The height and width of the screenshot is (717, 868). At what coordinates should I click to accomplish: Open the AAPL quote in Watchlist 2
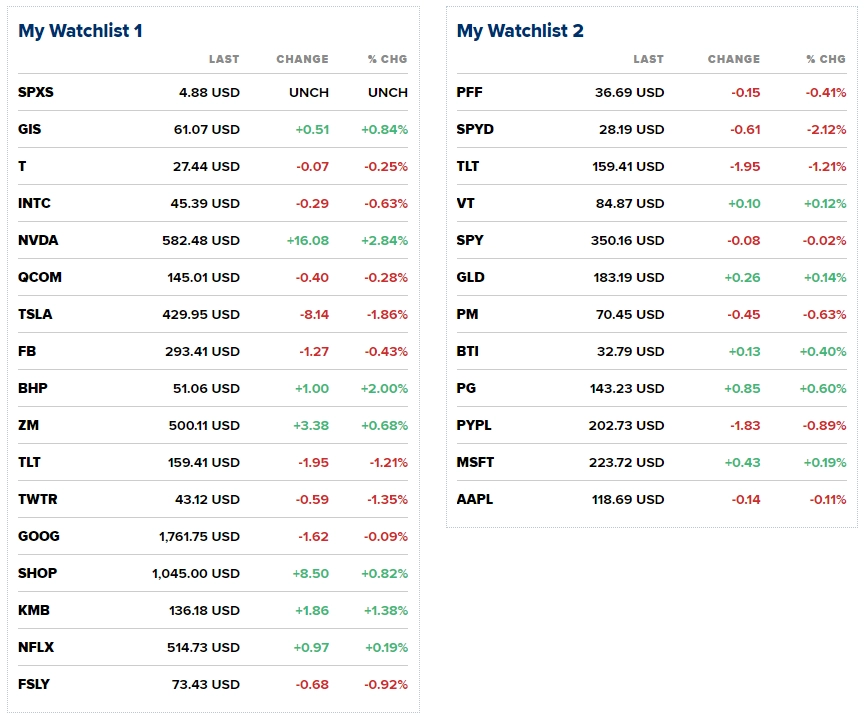(475, 499)
